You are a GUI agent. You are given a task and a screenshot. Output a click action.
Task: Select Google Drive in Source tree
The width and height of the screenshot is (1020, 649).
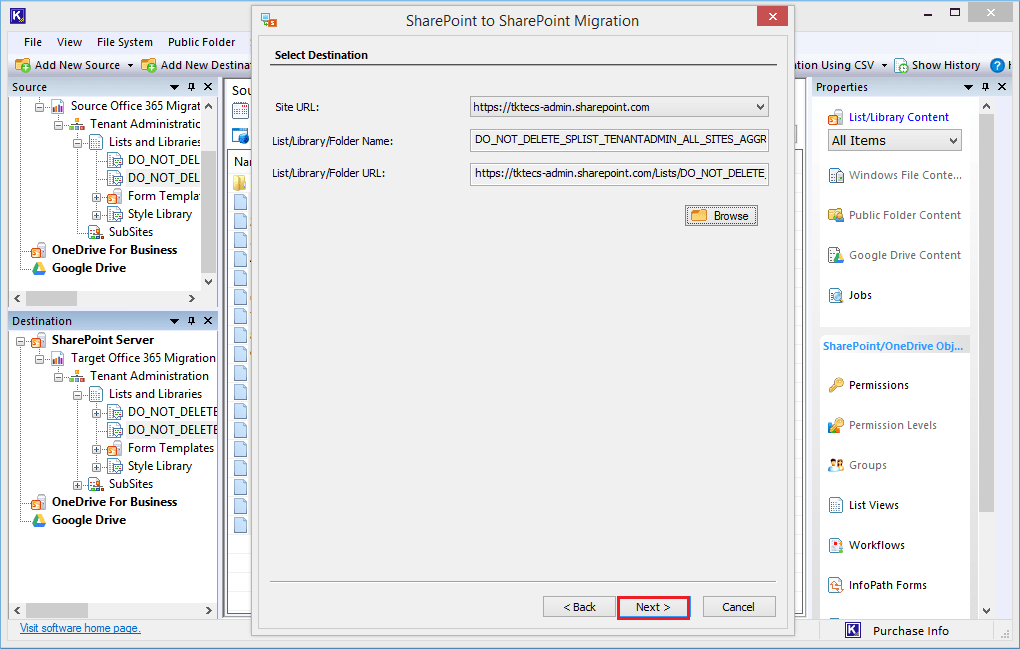coord(89,268)
